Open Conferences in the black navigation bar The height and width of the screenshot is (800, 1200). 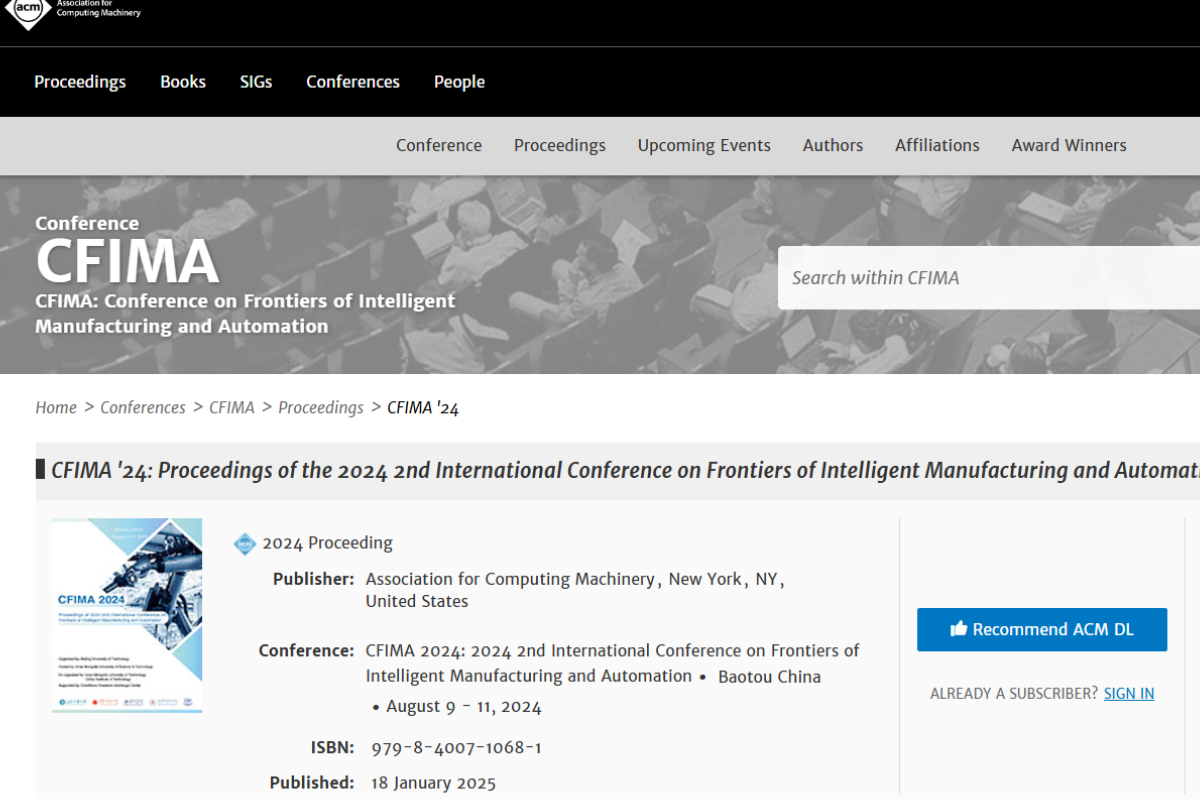point(353,82)
